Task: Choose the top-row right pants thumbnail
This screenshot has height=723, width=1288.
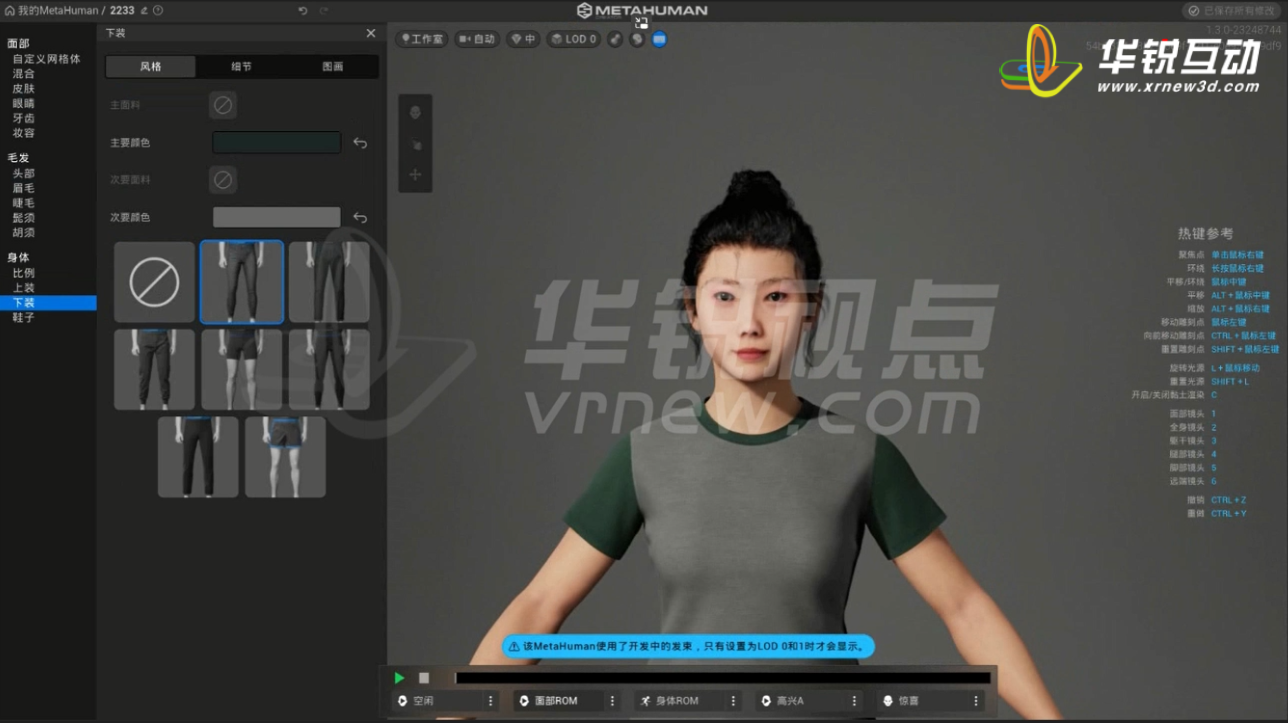Action: (x=329, y=282)
